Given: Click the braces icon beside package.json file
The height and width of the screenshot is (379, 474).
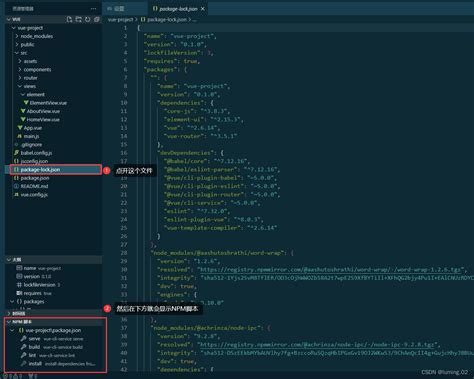Looking at the screenshot, I should tap(16, 178).
